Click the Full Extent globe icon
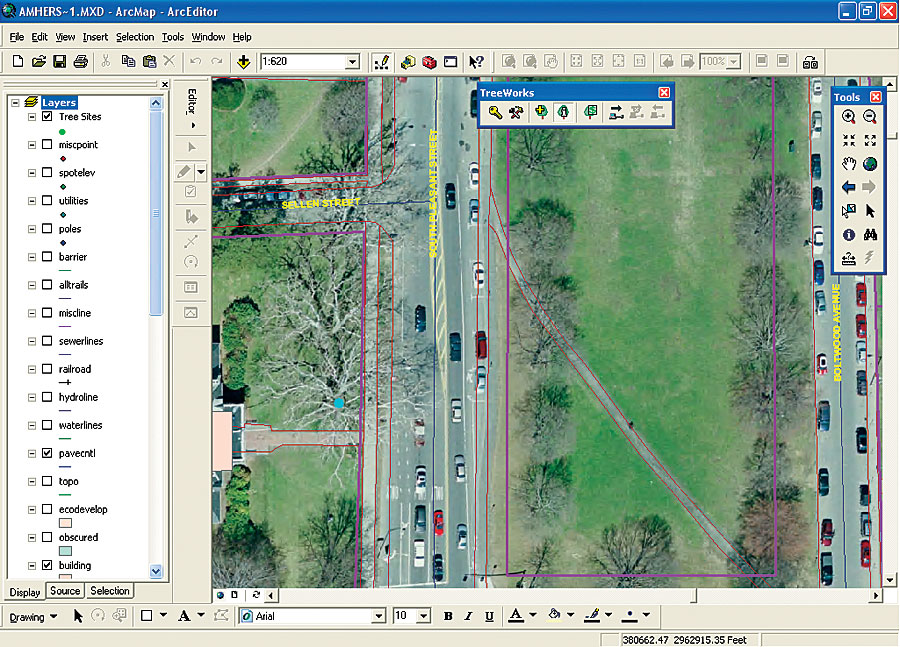Image resolution: width=900 pixels, height=647 pixels. click(870, 164)
